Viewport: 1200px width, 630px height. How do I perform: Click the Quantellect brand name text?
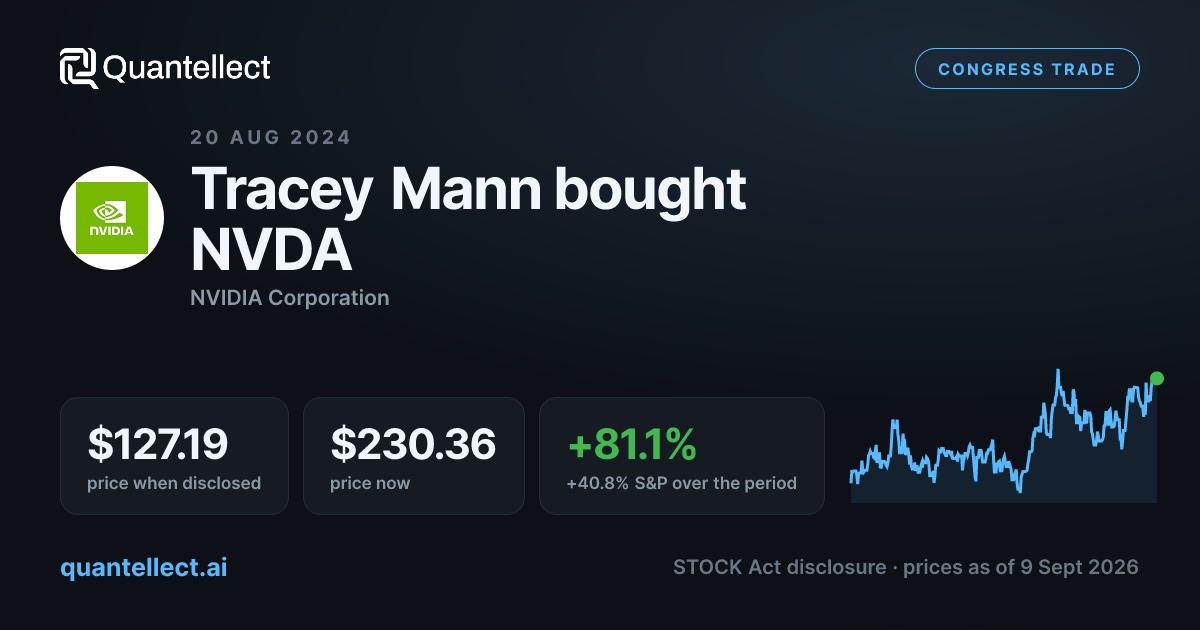[x=187, y=68]
